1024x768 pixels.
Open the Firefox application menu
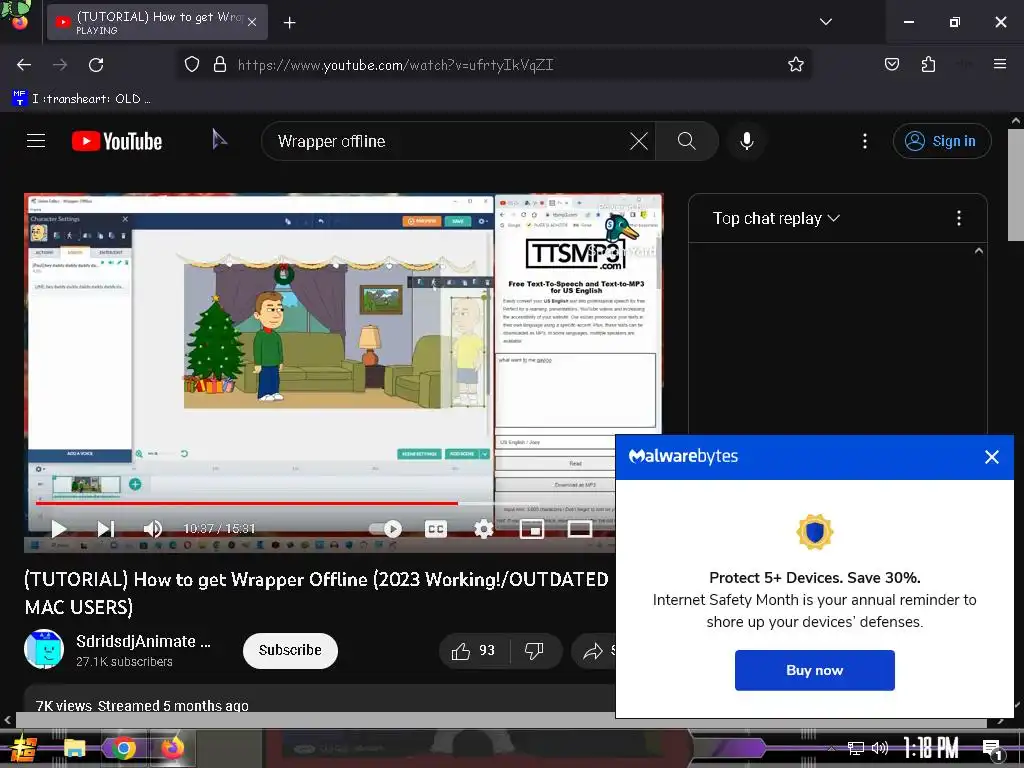pos(999,64)
